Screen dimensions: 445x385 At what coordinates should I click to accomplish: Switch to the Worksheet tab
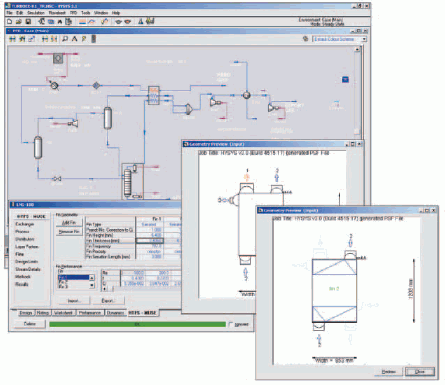coord(63,313)
